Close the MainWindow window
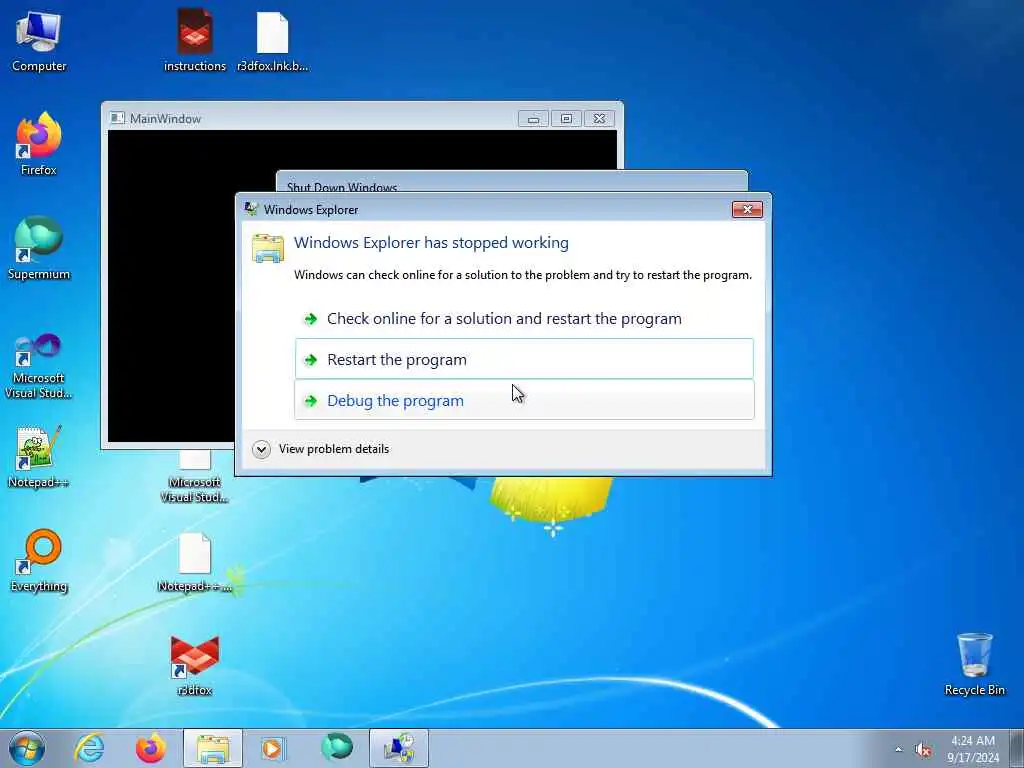The image size is (1024, 768). (x=600, y=119)
